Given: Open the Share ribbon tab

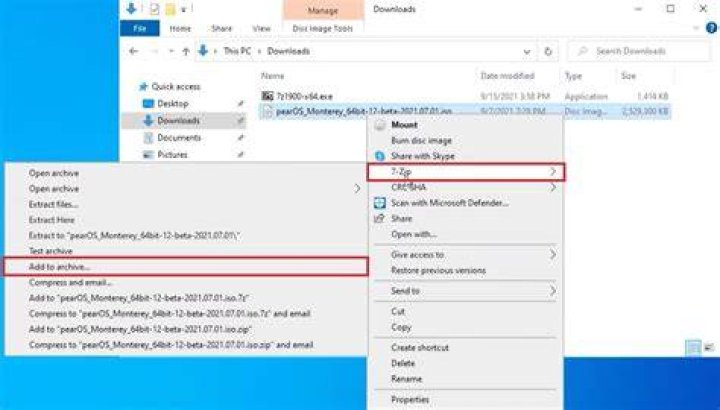Looking at the screenshot, I should [x=221, y=28].
